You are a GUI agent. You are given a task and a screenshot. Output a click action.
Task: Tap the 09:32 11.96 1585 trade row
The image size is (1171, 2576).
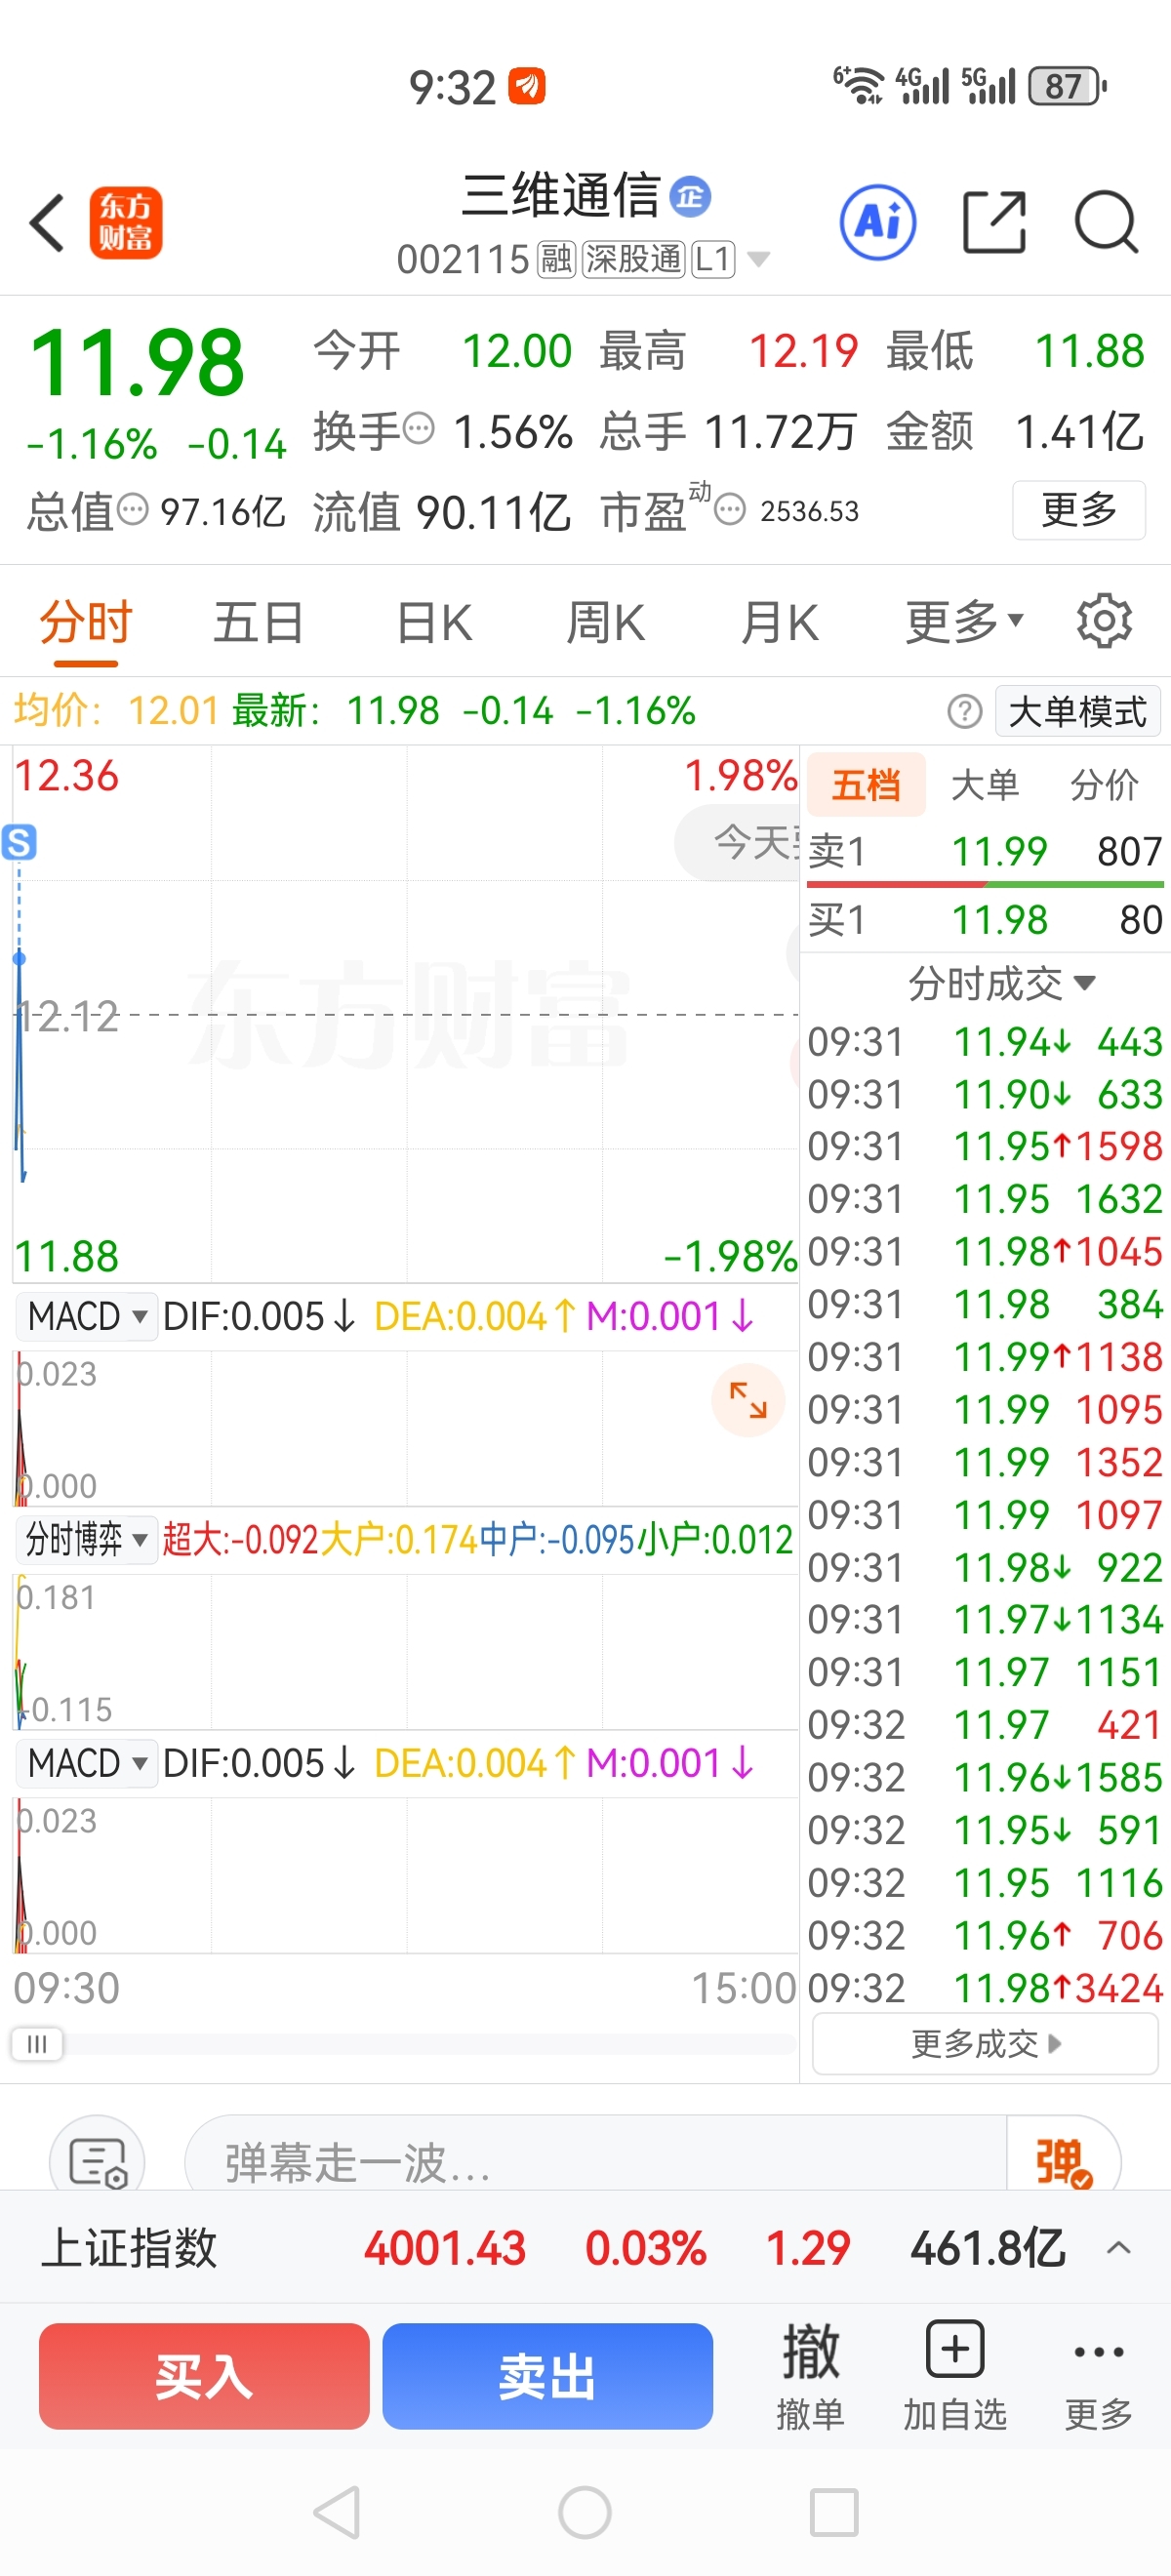point(985,1777)
